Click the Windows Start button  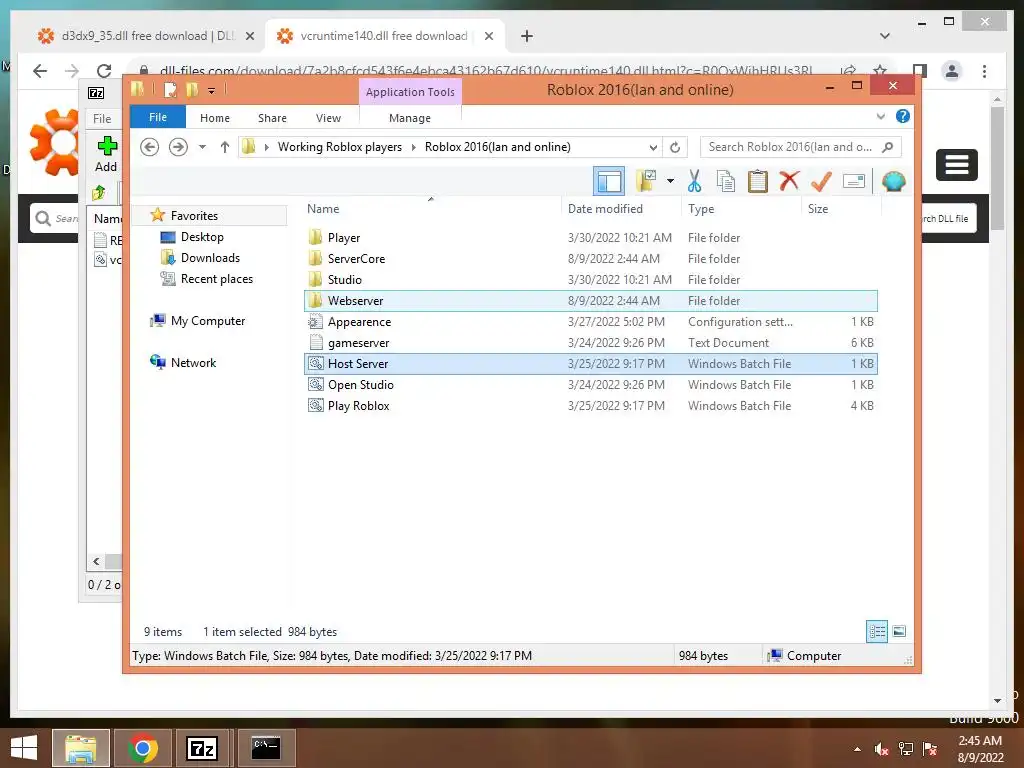(x=24, y=748)
